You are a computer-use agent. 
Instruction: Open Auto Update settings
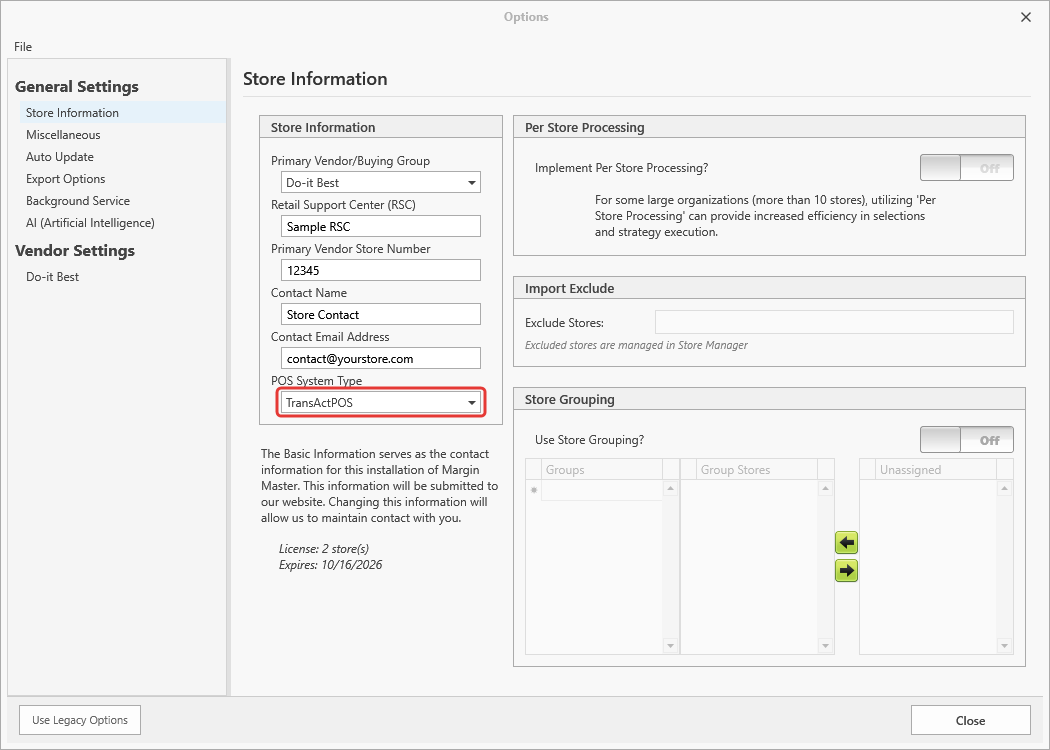60,157
